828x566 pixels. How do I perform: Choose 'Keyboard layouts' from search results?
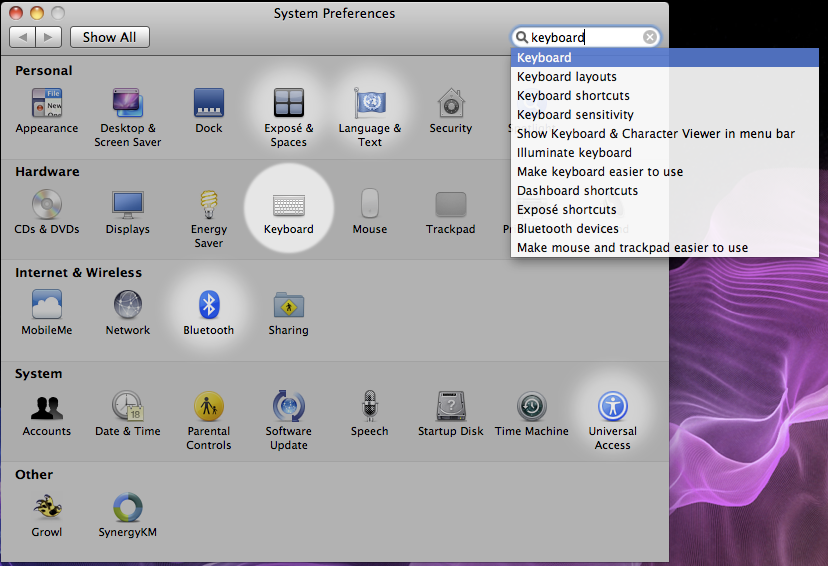(x=665, y=77)
